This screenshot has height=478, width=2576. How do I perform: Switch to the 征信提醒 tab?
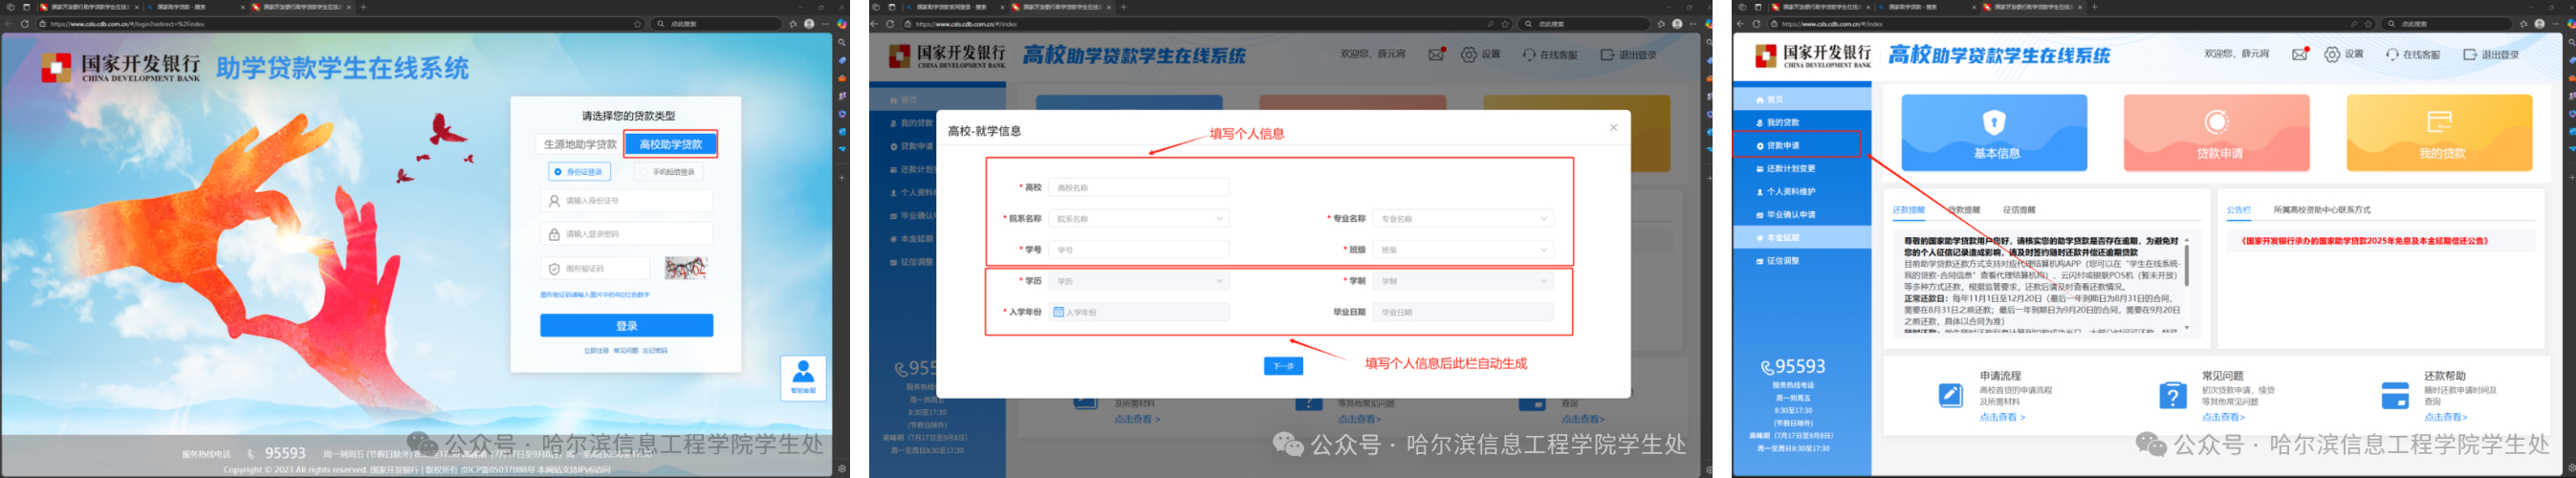pos(2018,210)
